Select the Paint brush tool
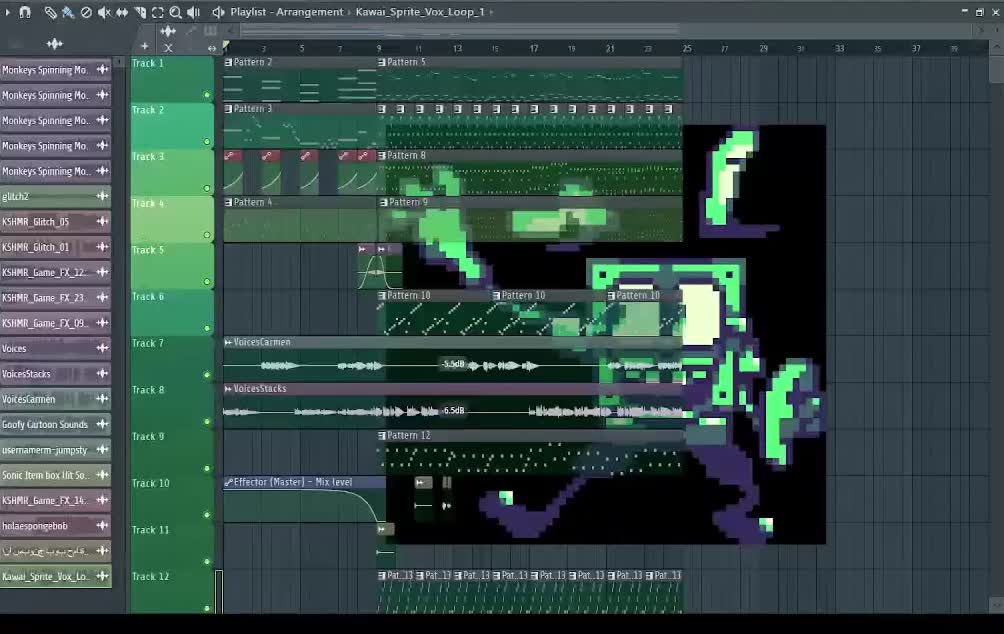This screenshot has height=634, width=1004. [67, 12]
